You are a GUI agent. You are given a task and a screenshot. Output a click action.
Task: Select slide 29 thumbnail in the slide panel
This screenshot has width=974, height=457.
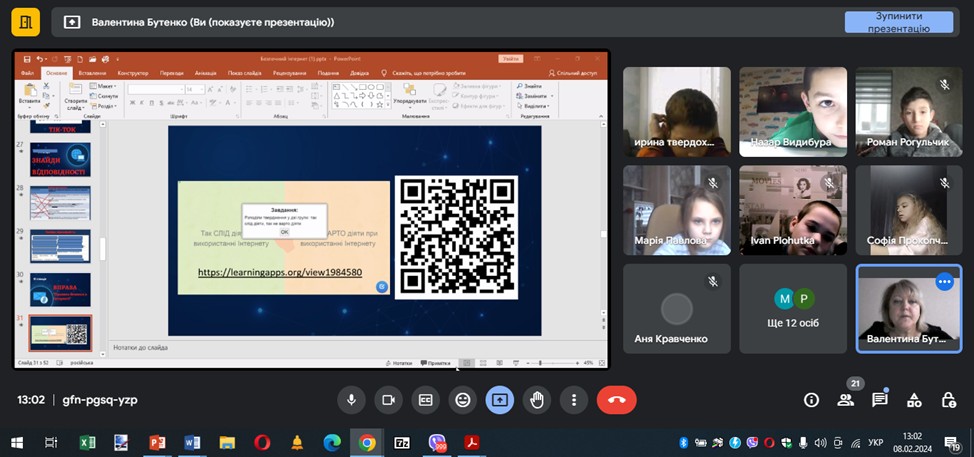60,246
